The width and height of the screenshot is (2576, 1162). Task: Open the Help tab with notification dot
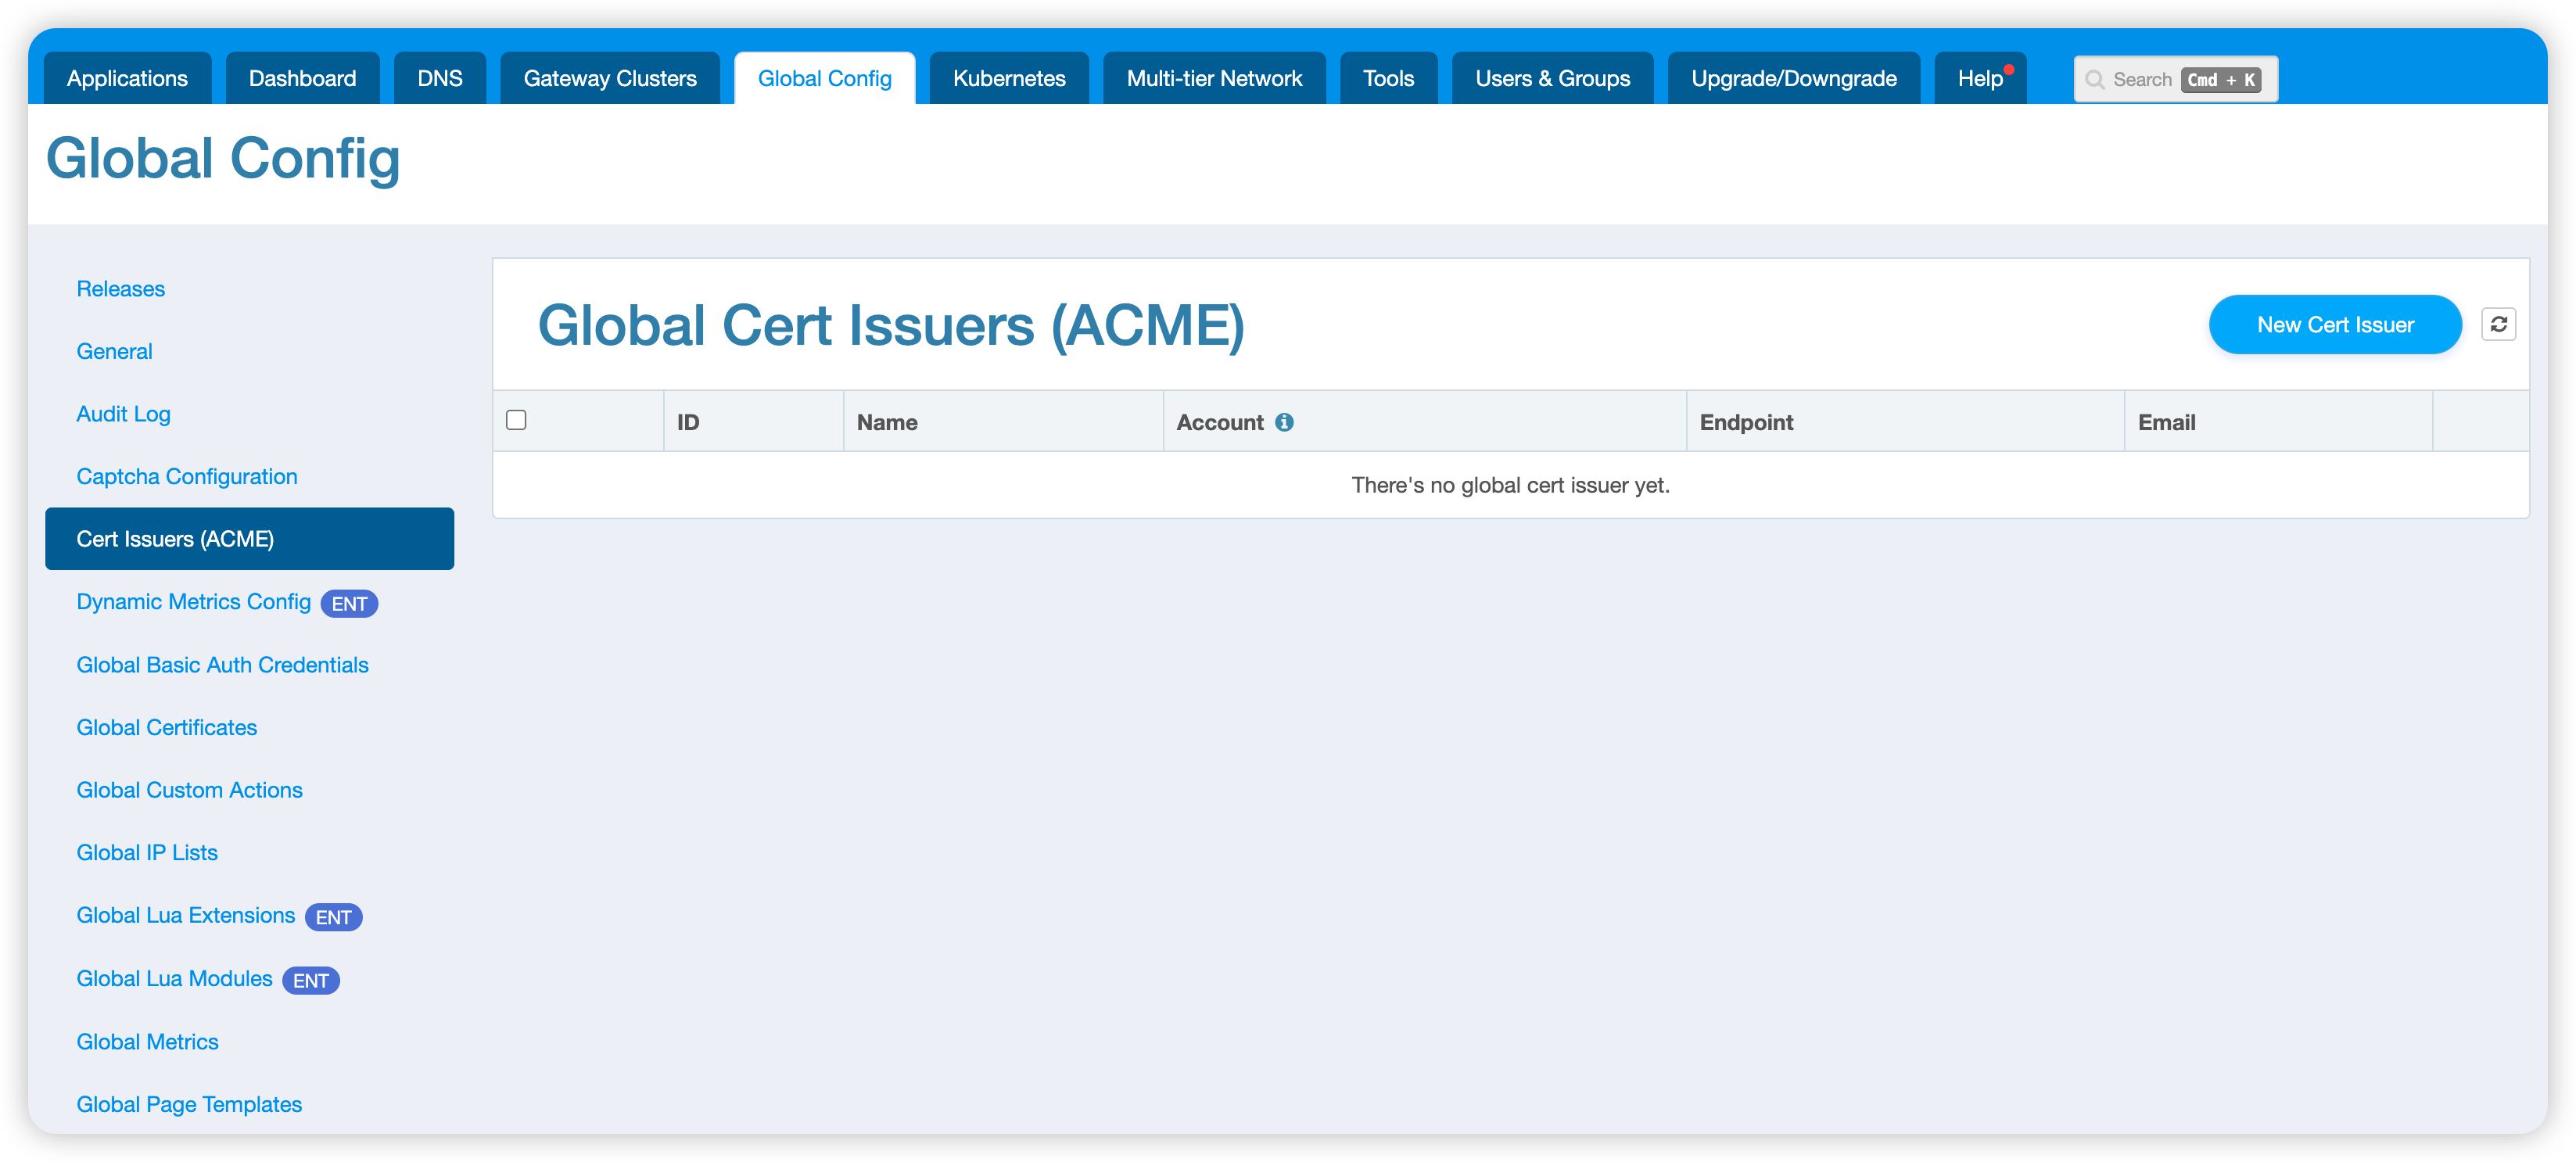pos(1979,79)
